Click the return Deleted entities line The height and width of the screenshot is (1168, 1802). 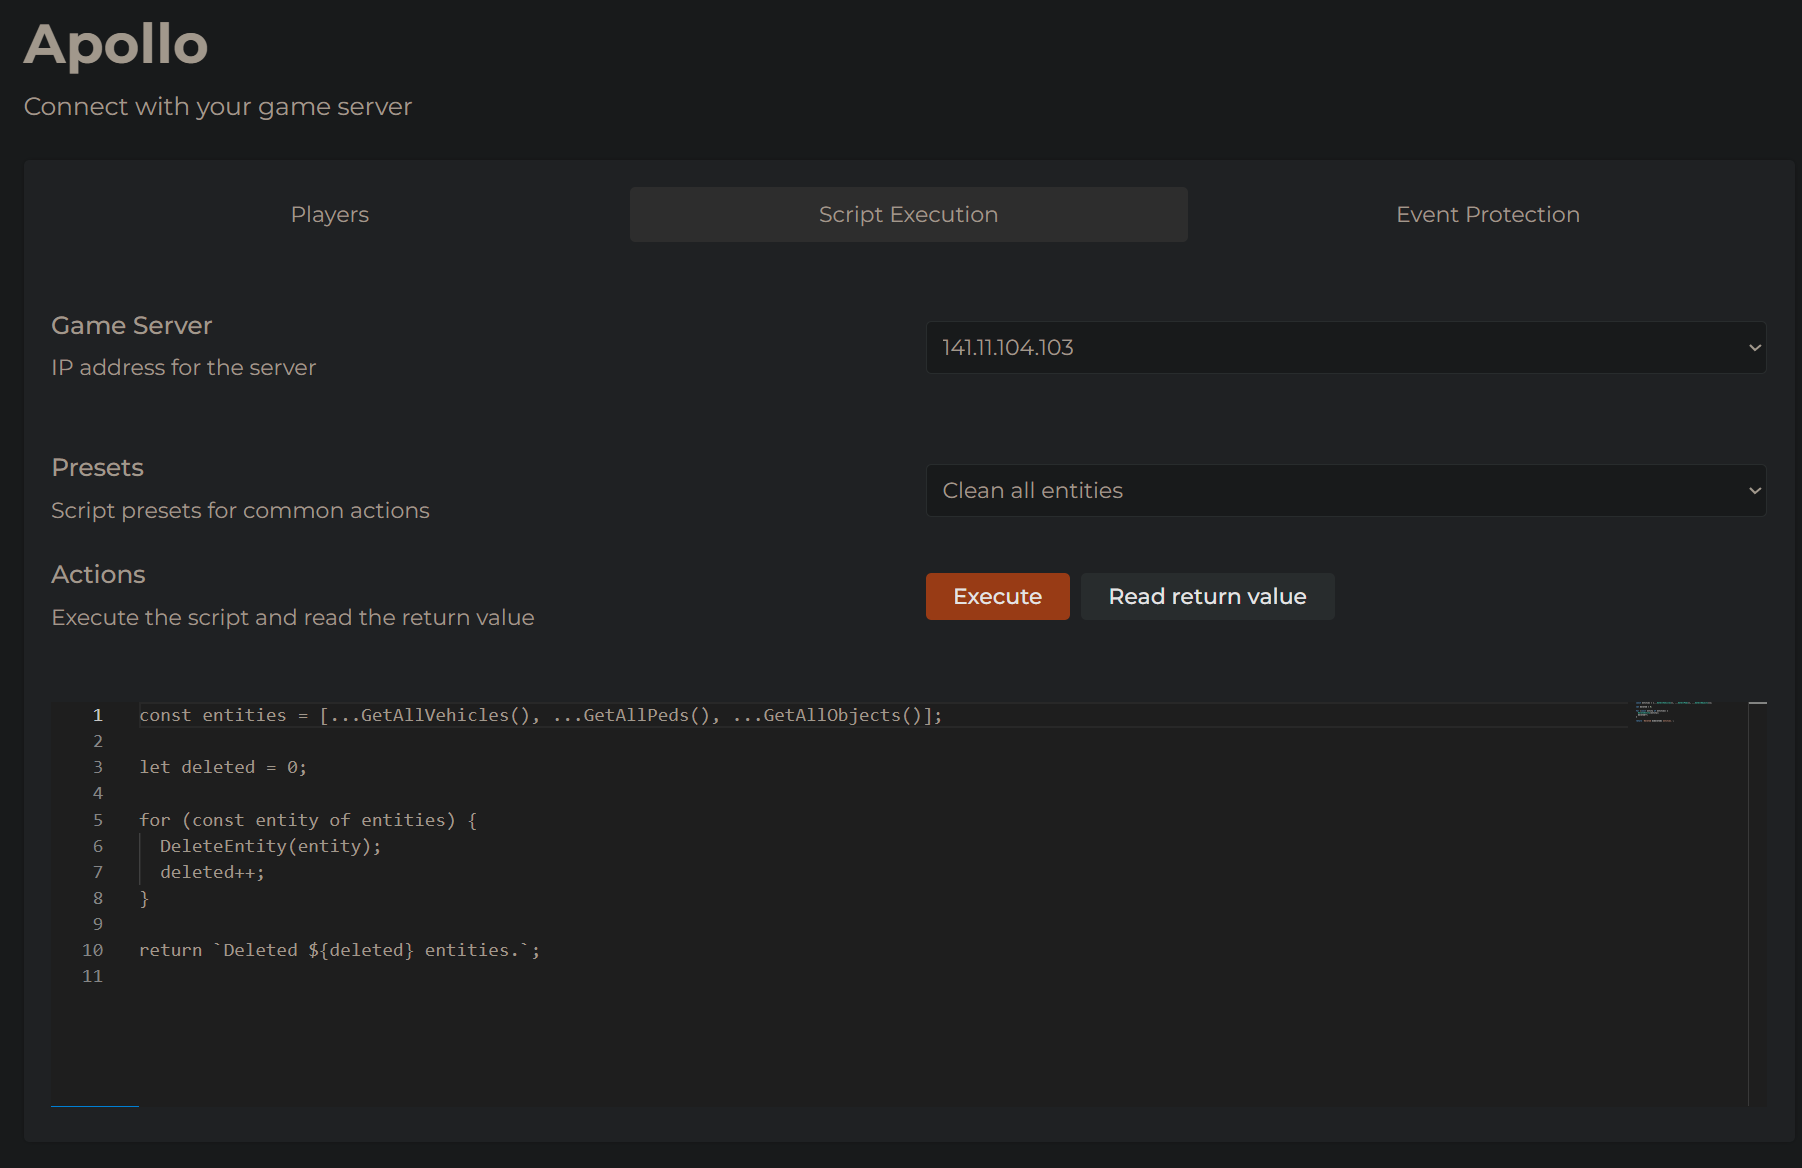tap(340, 949)
